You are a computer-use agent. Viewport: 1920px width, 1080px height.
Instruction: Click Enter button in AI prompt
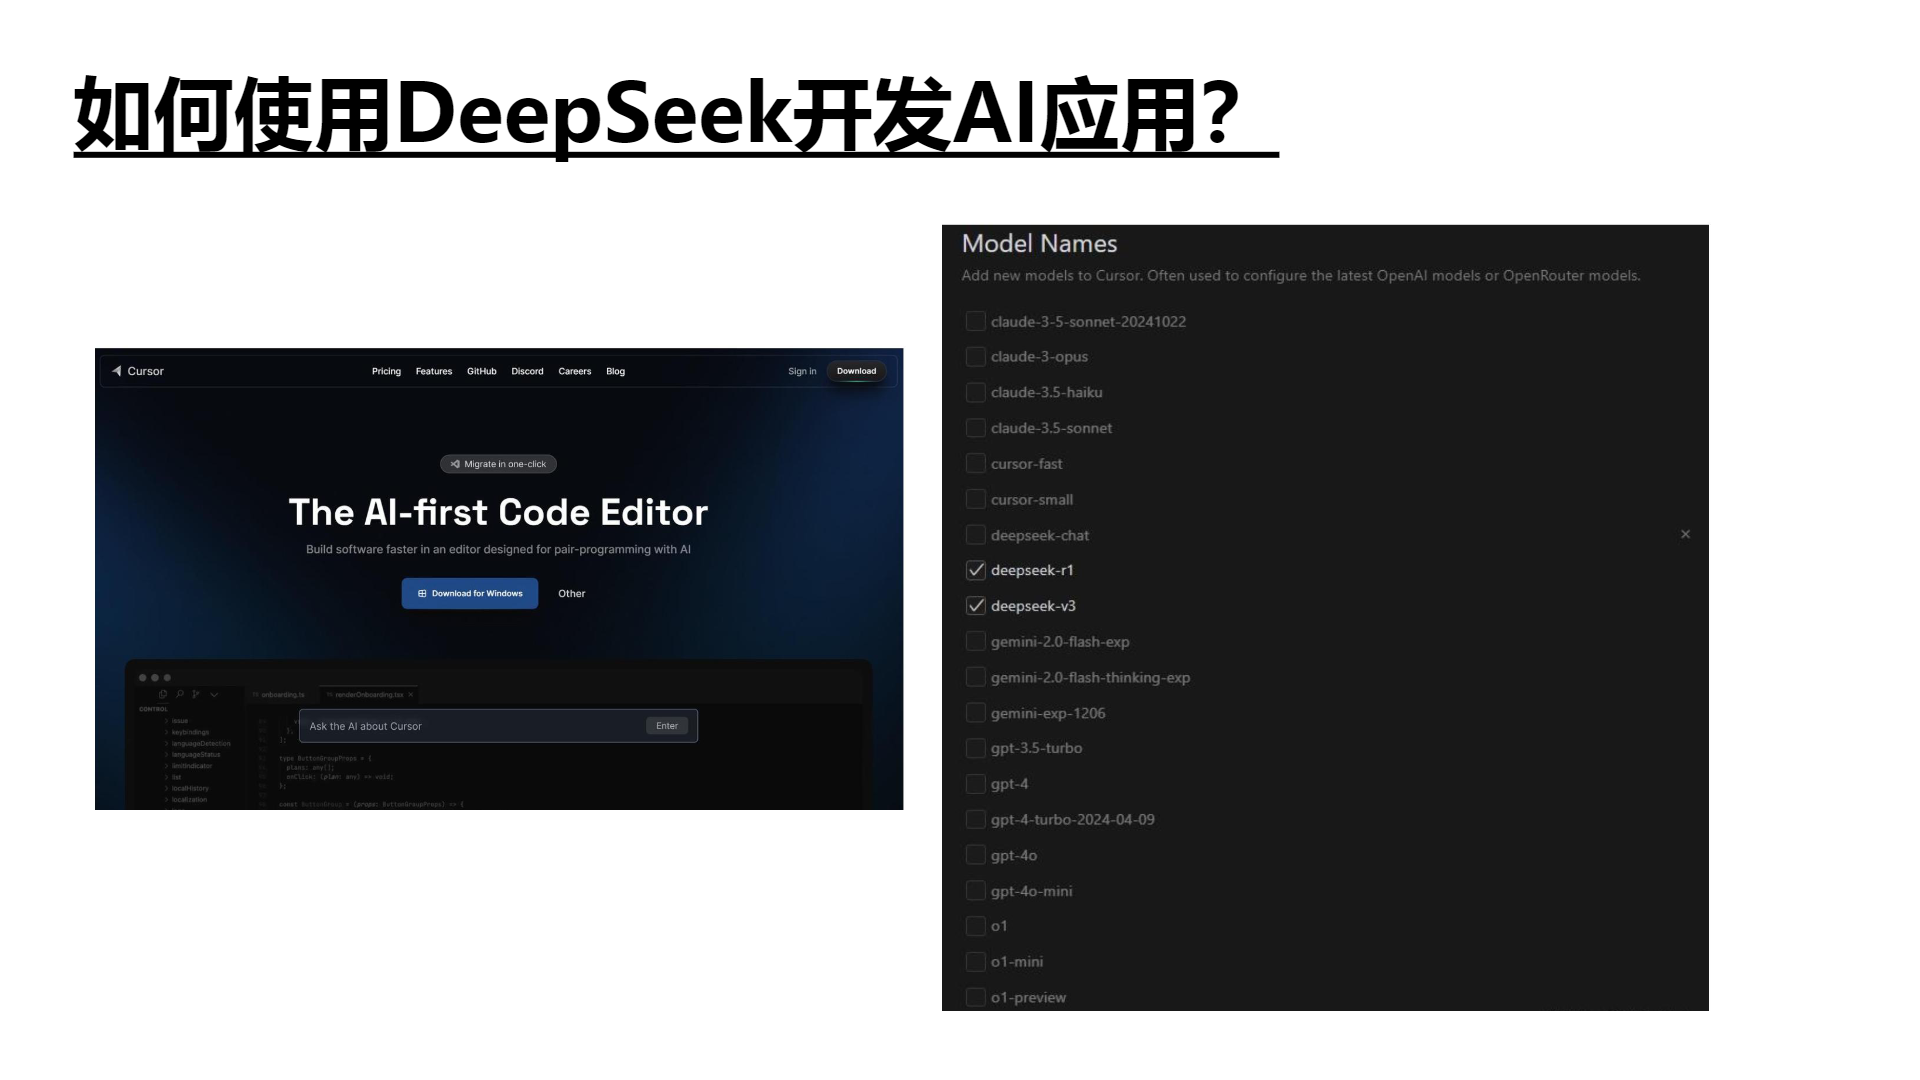(x=667, y=726)
